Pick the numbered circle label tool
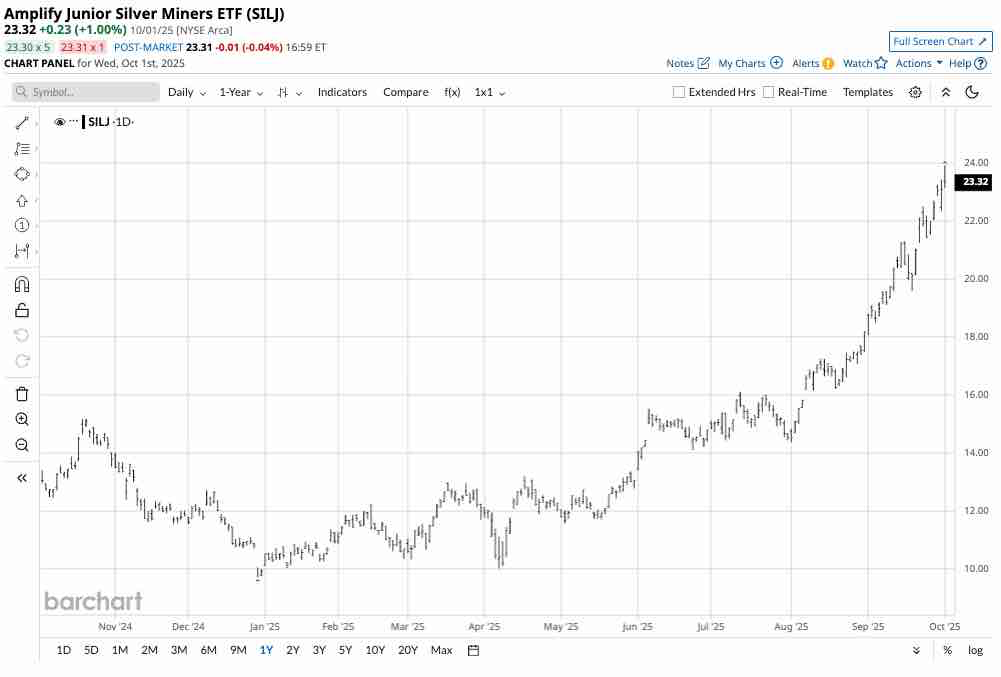The image size is (1001, 677). (22, 225)
